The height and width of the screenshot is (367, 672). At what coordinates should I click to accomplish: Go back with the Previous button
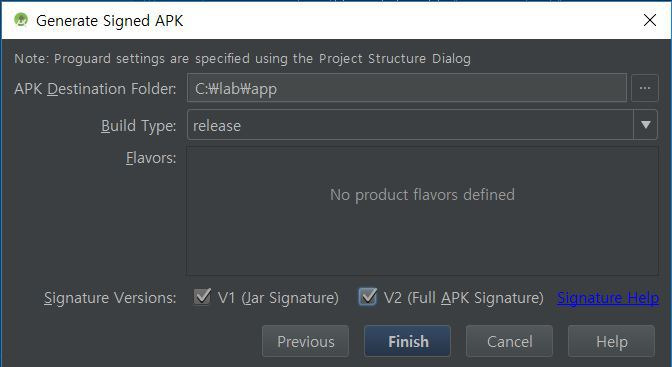pos(306,341)
